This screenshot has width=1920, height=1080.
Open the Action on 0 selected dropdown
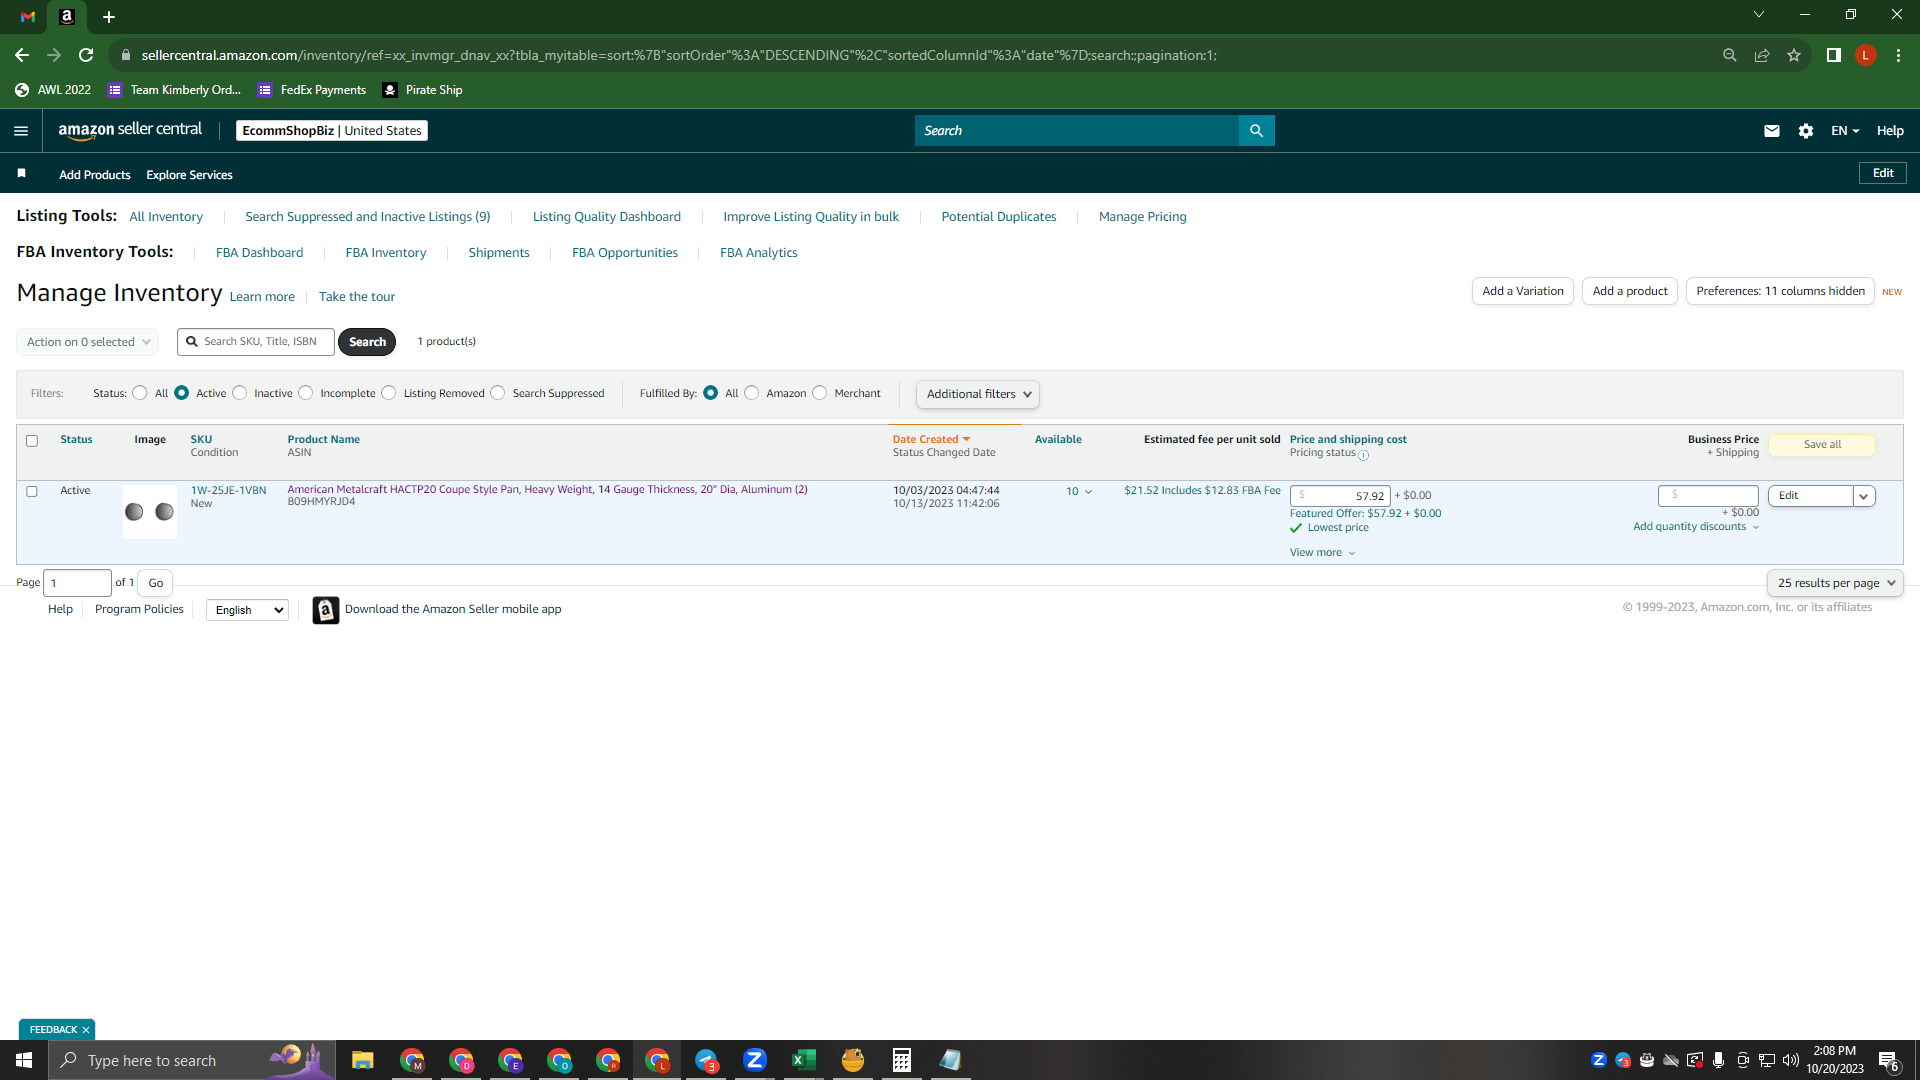[88, 342]
